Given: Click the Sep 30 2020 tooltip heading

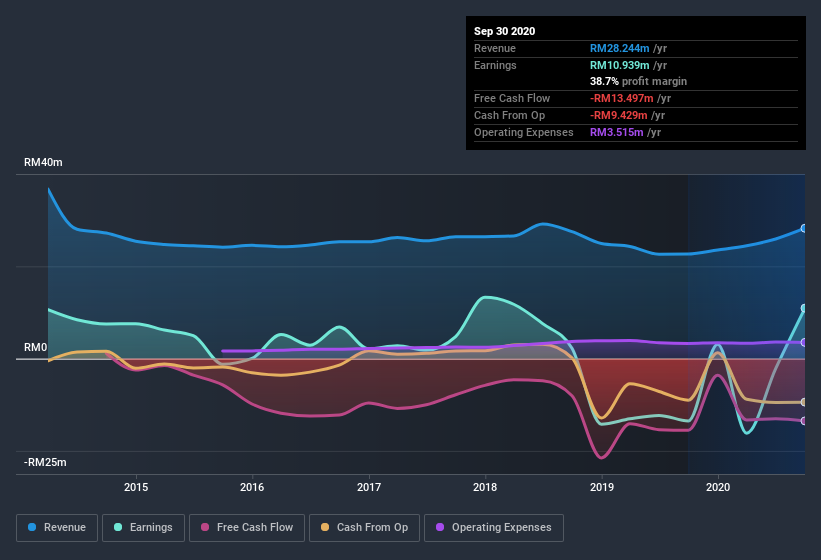Looking at the screenshot, I should pyautogui.click(x=504, y=31).
